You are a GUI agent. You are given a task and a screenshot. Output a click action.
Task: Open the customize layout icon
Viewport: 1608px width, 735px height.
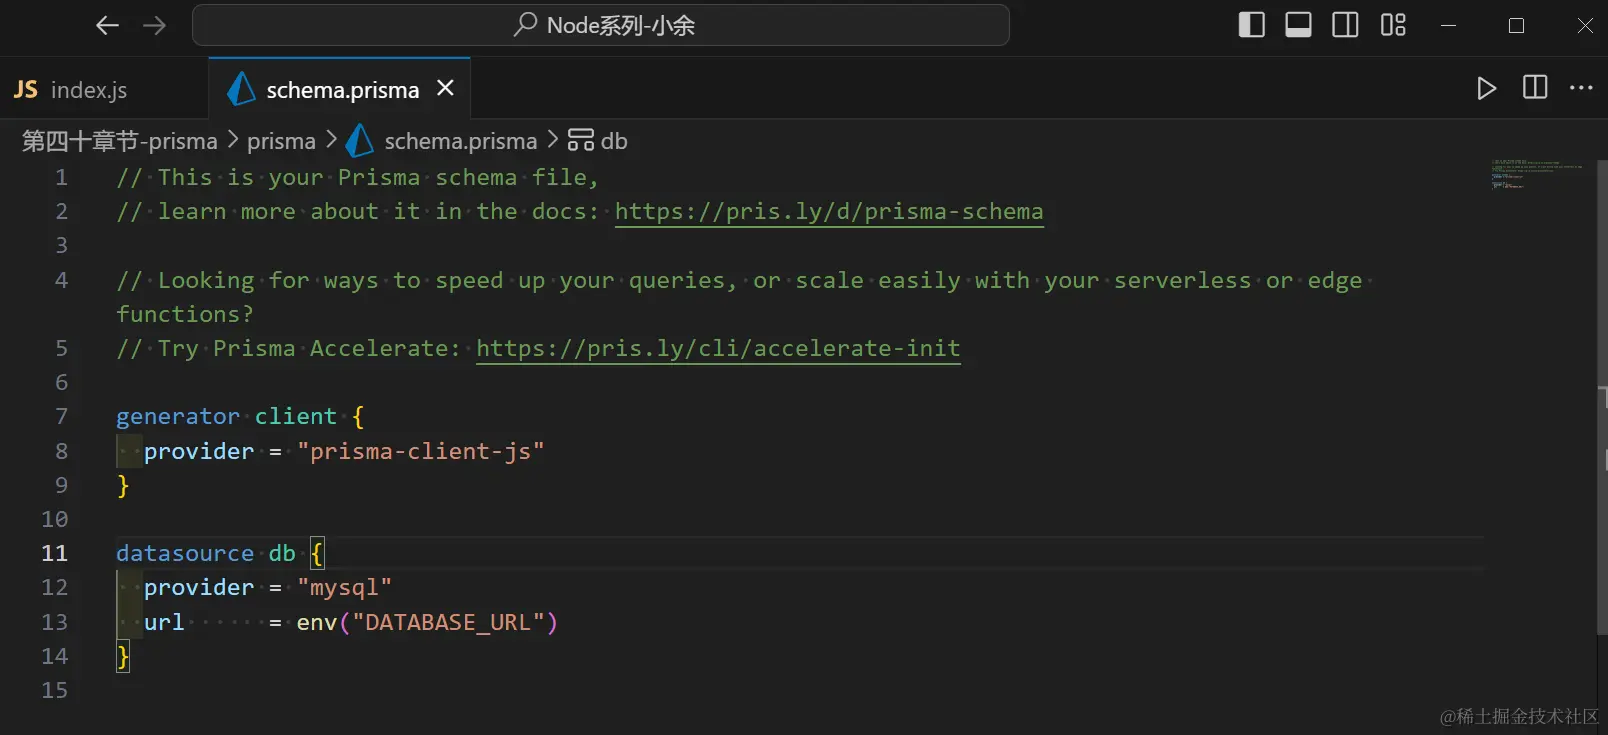(1393, 25)
